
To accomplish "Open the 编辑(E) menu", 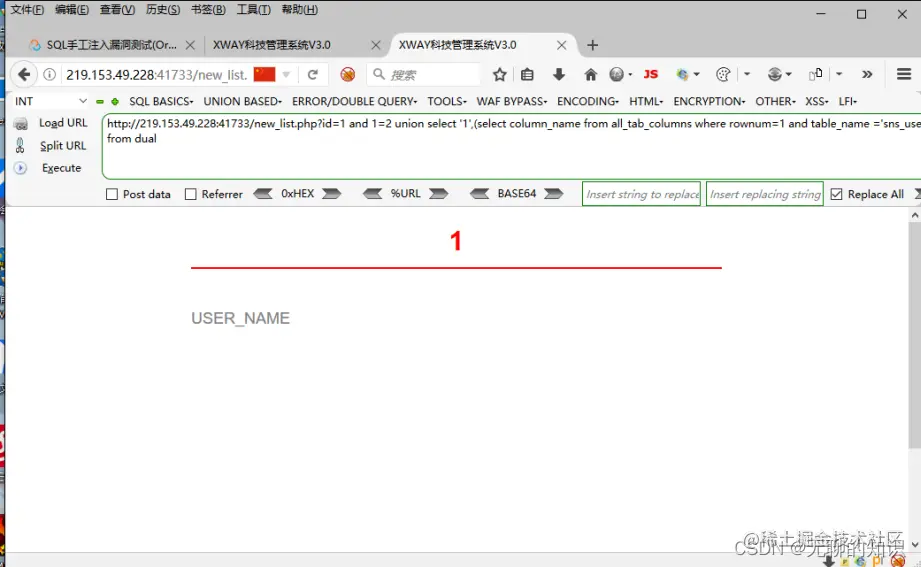I will [72, 9].
